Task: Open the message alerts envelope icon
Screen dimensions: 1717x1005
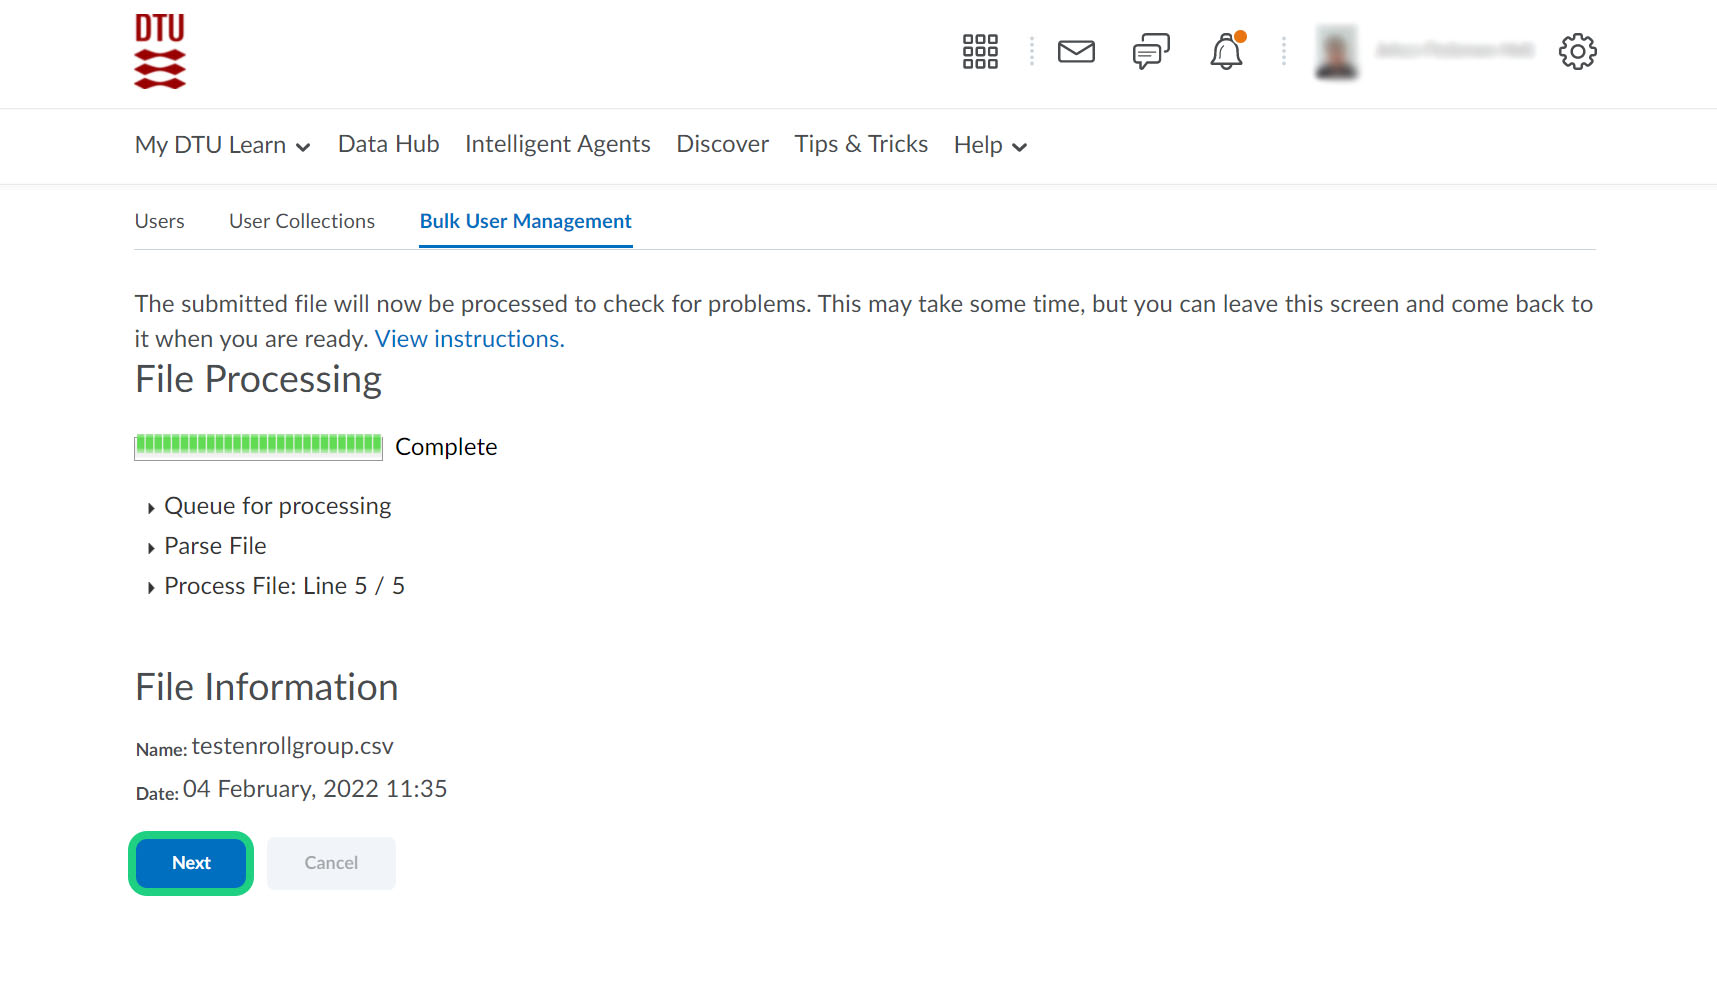Action: click(x=1076, y=51)
